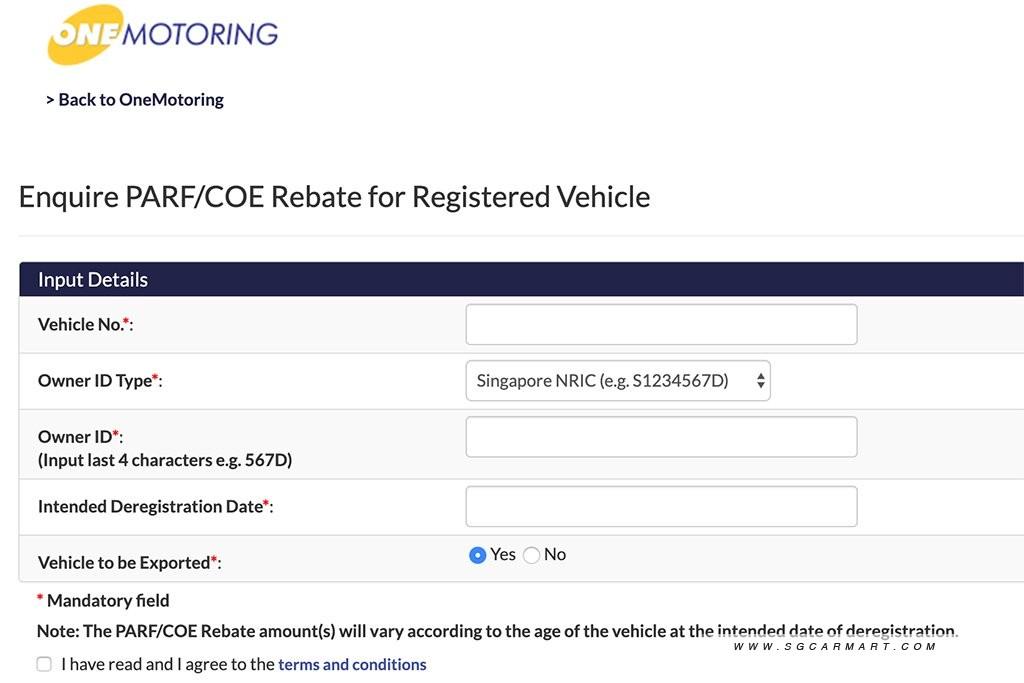
Task: Click the Input Details section header
Action: click(x=93, y=280)
